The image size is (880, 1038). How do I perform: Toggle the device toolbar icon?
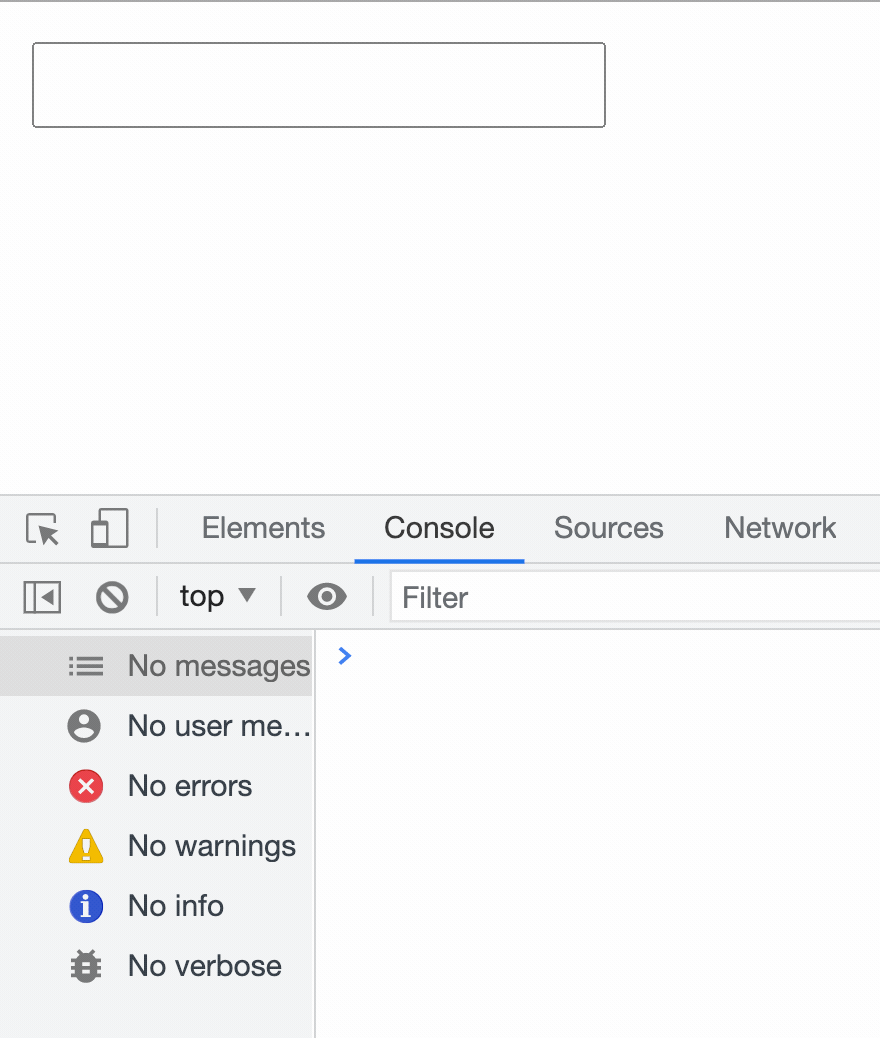(x=109, y=528)
